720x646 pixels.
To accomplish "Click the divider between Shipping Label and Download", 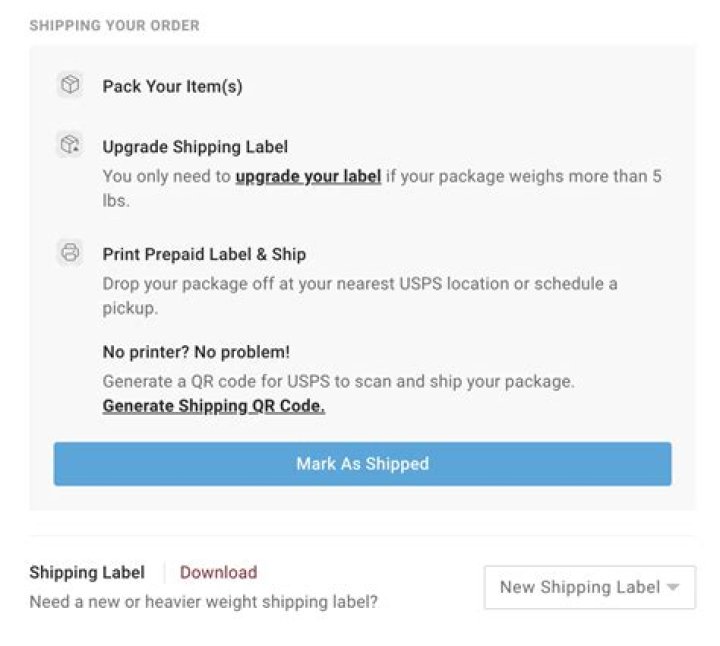I will 164,573.
